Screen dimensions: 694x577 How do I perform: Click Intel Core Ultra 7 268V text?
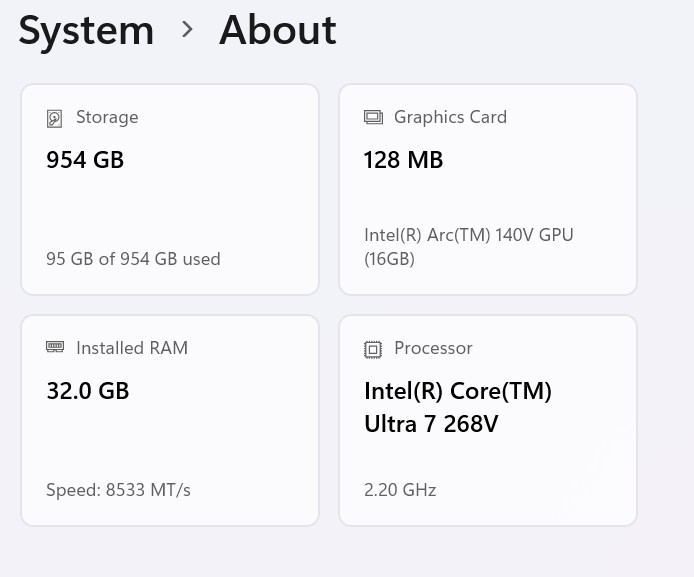(458, 407)
